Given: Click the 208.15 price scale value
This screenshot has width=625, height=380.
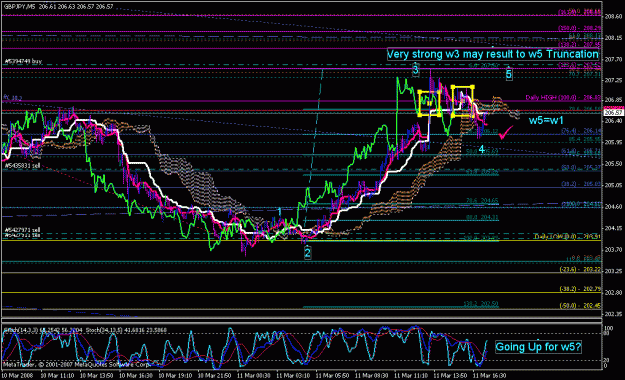Looking at the screenshot, I should (x=613, y=38).
